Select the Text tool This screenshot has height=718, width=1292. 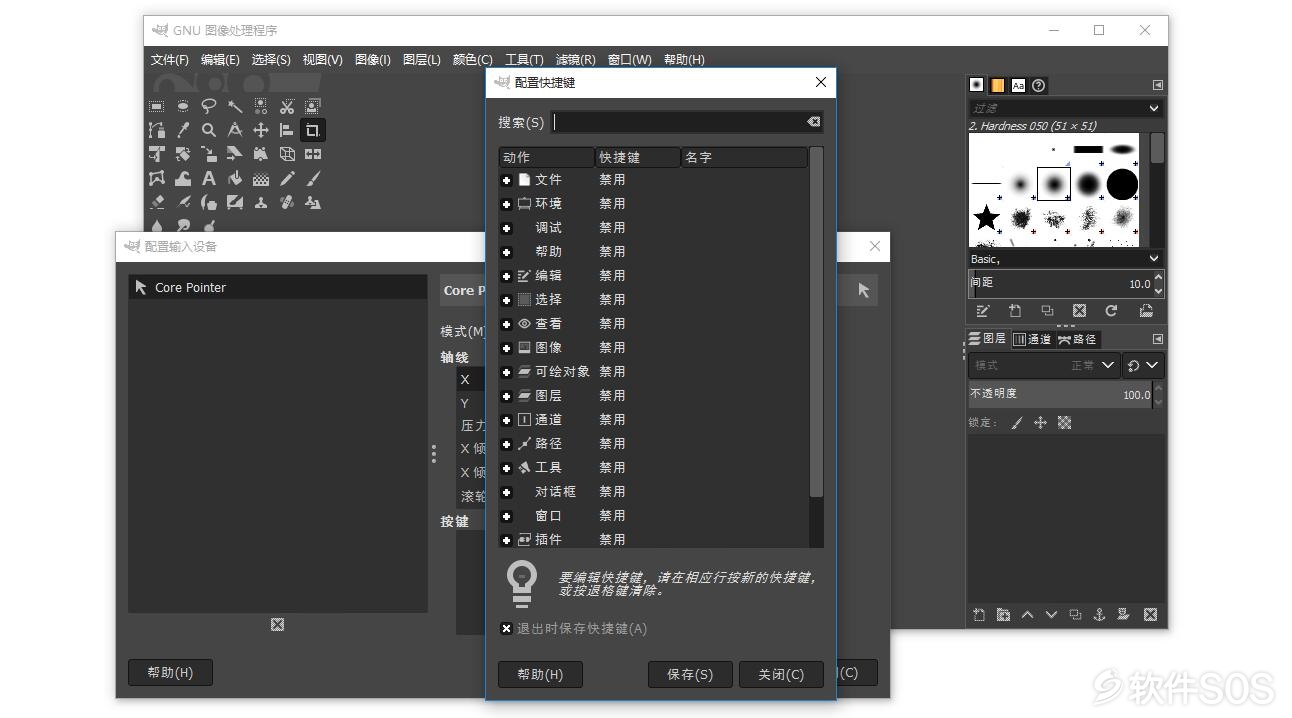pos(209,178)
